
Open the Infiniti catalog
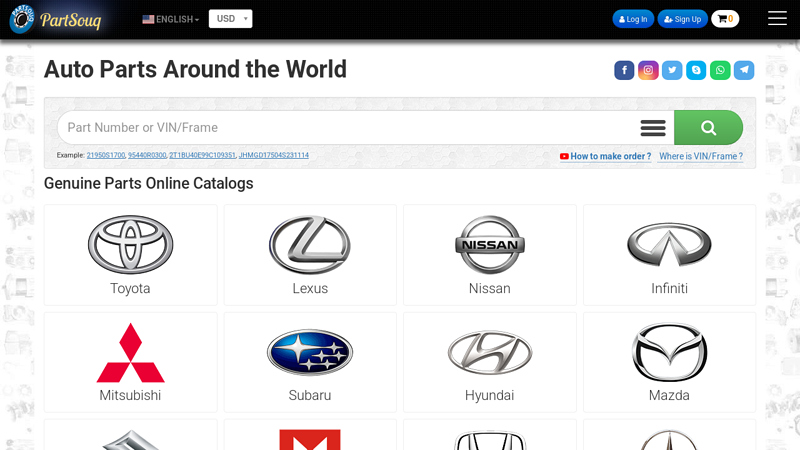click(x=669, y=255)
